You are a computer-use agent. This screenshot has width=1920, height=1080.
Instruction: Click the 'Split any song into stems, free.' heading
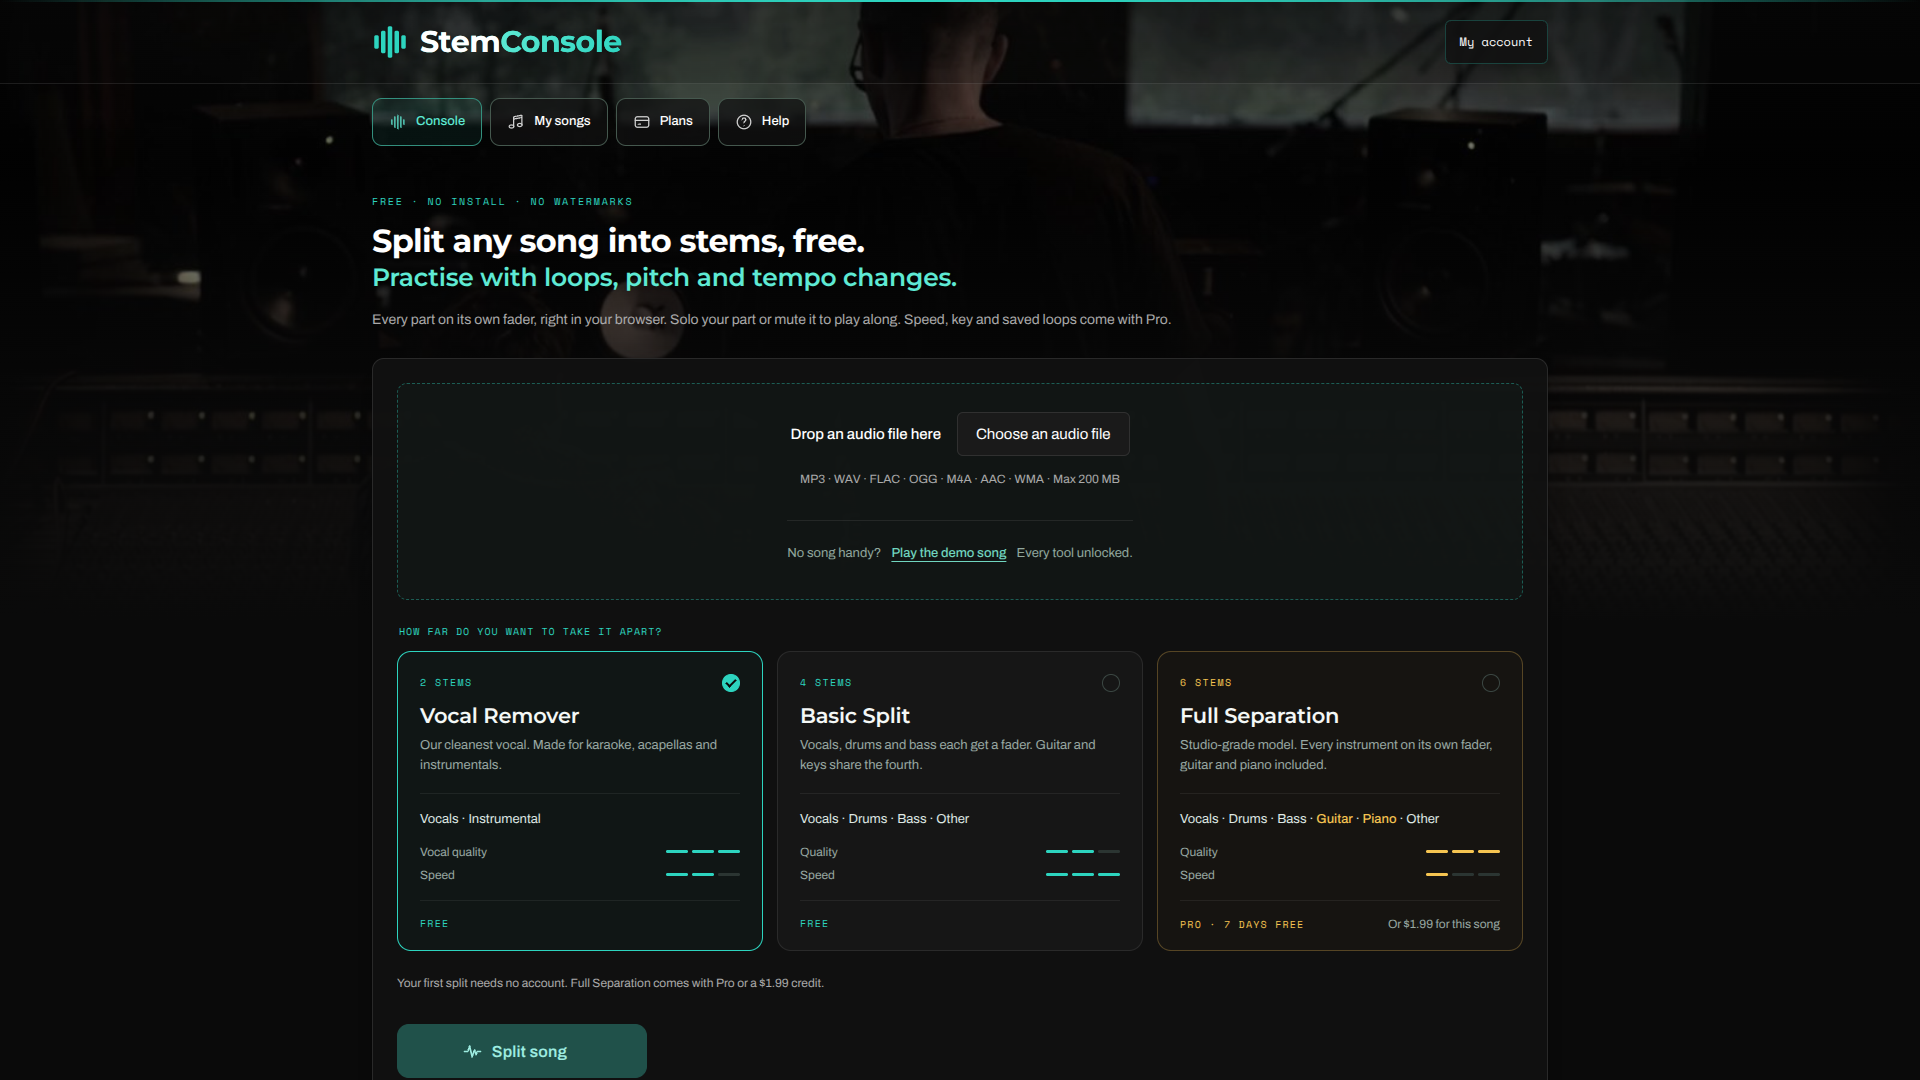[x=618, y=241]
